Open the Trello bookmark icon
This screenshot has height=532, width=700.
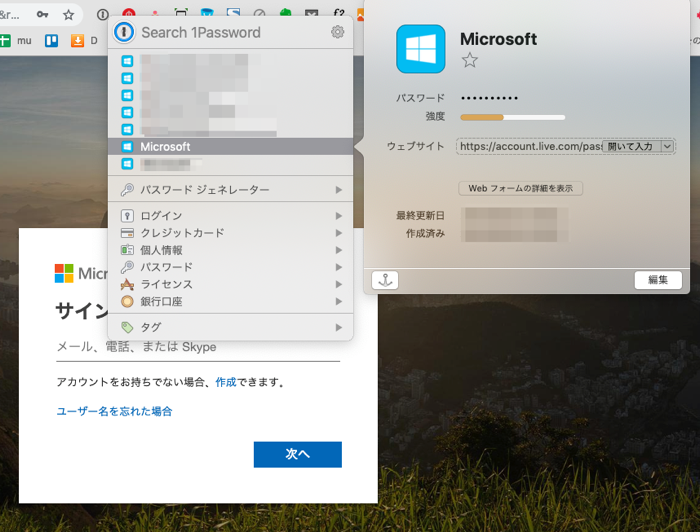coord(51,41)
